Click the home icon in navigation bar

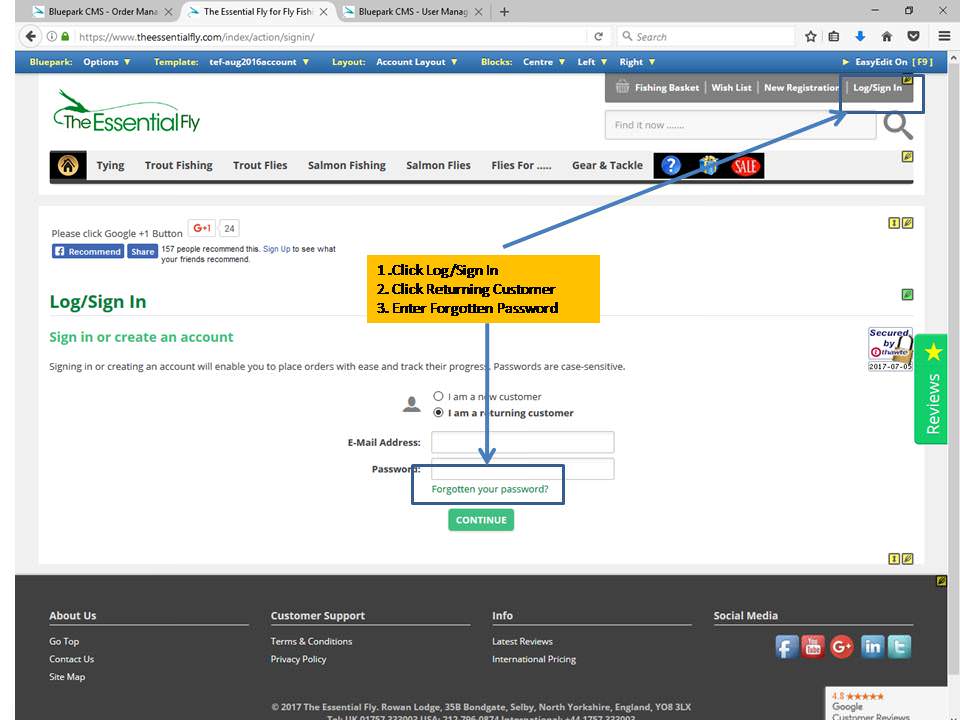[68, 166]
